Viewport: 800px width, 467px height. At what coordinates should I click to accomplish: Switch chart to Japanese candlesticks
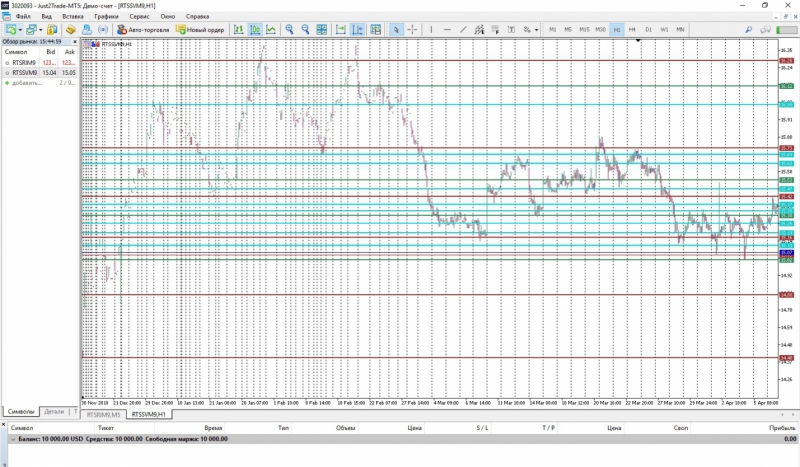(x=255, y=30)
